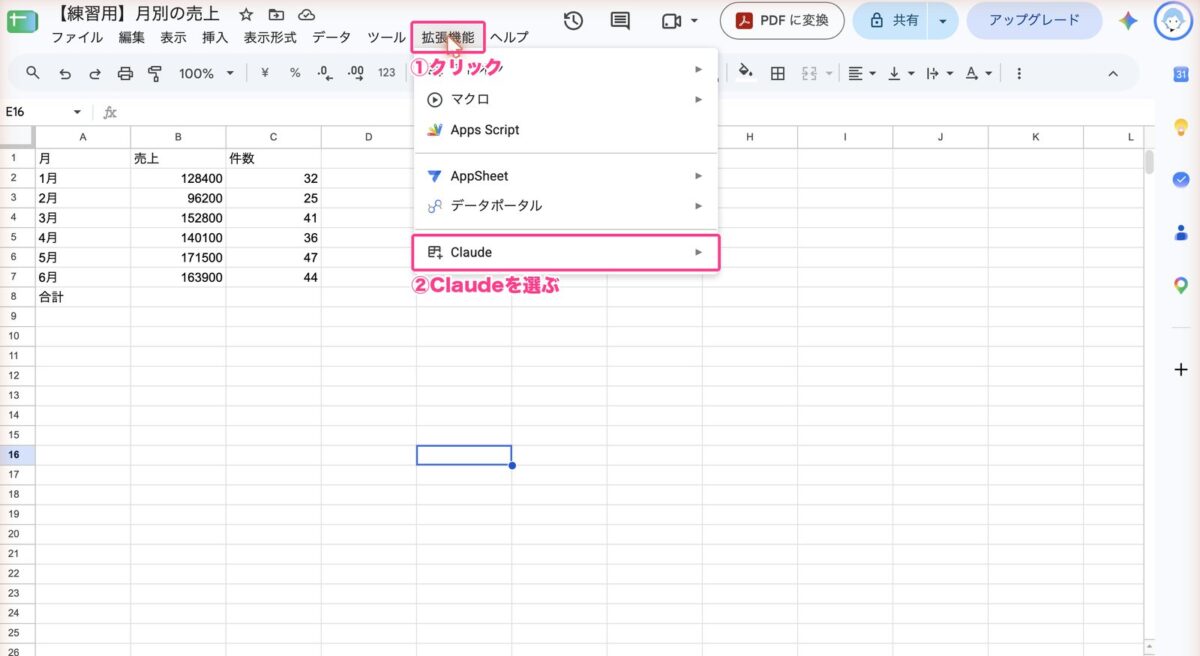Decrease decimal places

point(324,73)
